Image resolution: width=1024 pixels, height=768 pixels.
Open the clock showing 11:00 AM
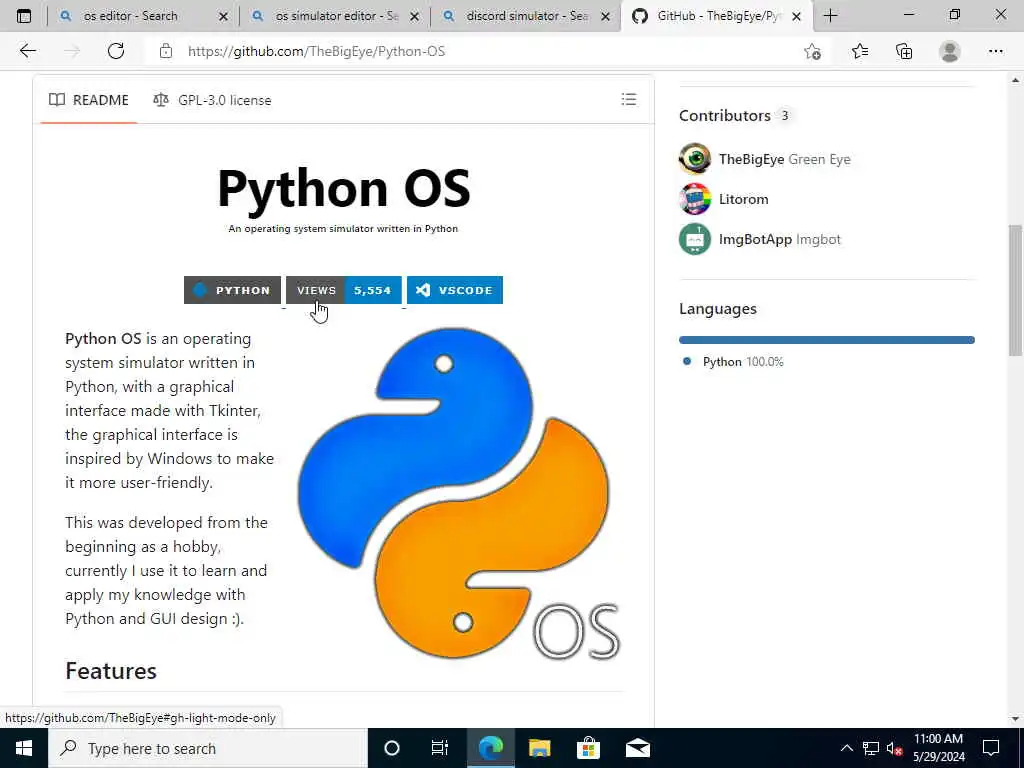(x=938, y=748)
